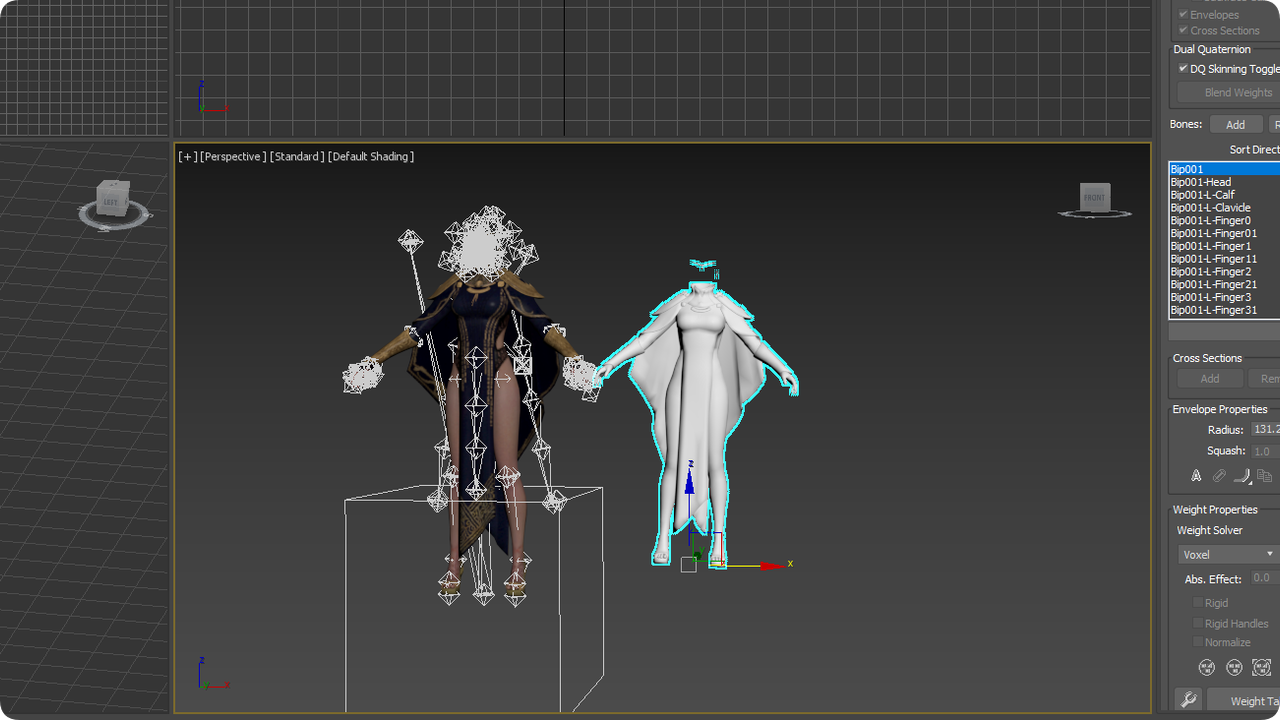1280x720 pixels.
Task: Open the [Default Shading] viewport menu
Action: 371,157
